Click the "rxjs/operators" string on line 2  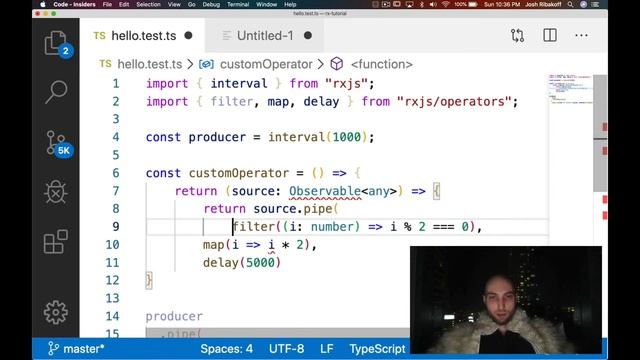coord(453,102)
